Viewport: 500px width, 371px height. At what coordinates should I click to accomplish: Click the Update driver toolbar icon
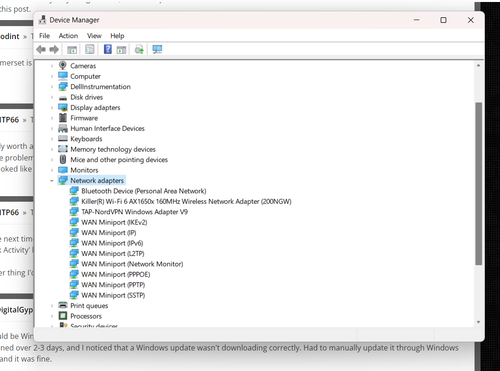pos(139,50)
